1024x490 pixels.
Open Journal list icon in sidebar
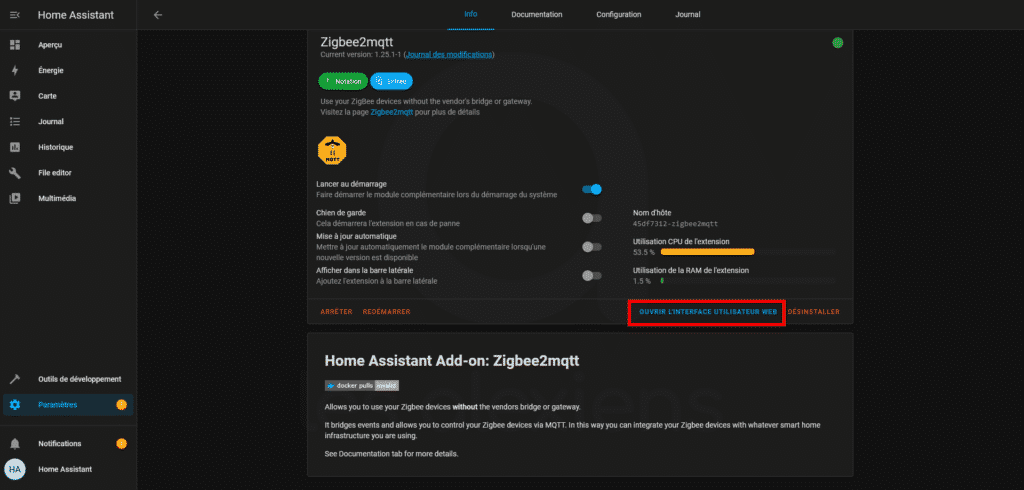pyautogui.click(x=15, y=122)
